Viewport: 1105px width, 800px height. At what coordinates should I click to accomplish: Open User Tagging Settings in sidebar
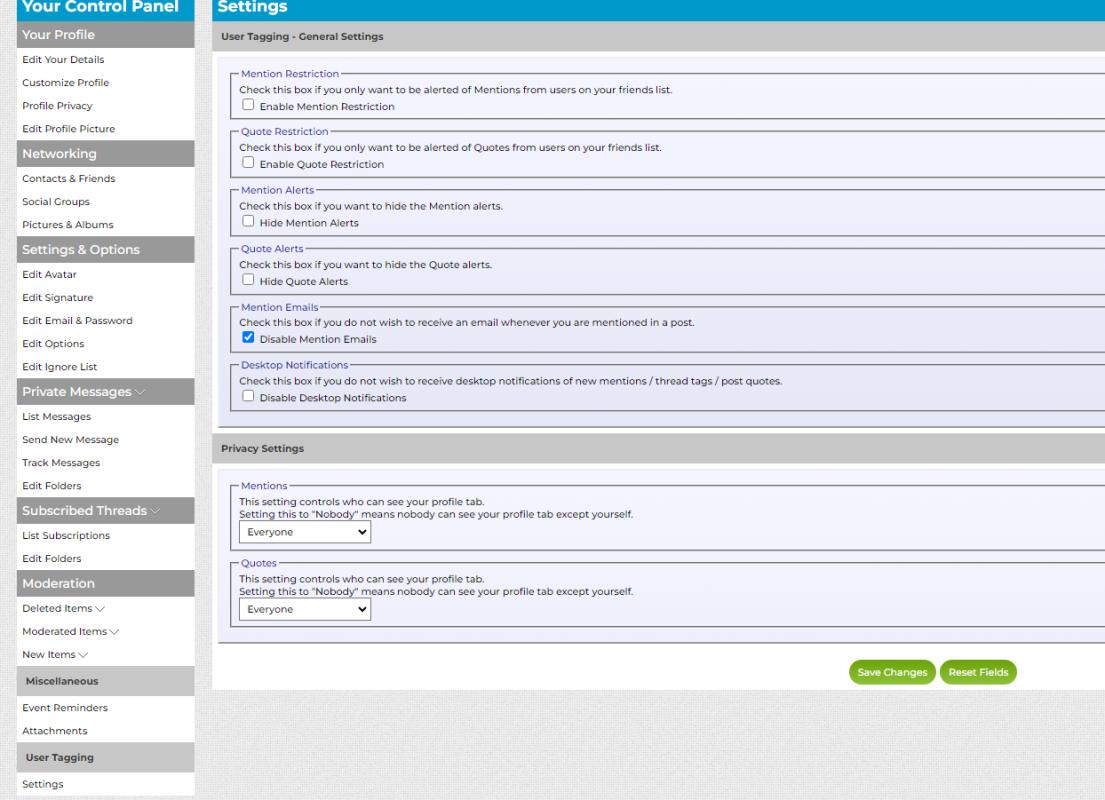(x=43, y=784)
